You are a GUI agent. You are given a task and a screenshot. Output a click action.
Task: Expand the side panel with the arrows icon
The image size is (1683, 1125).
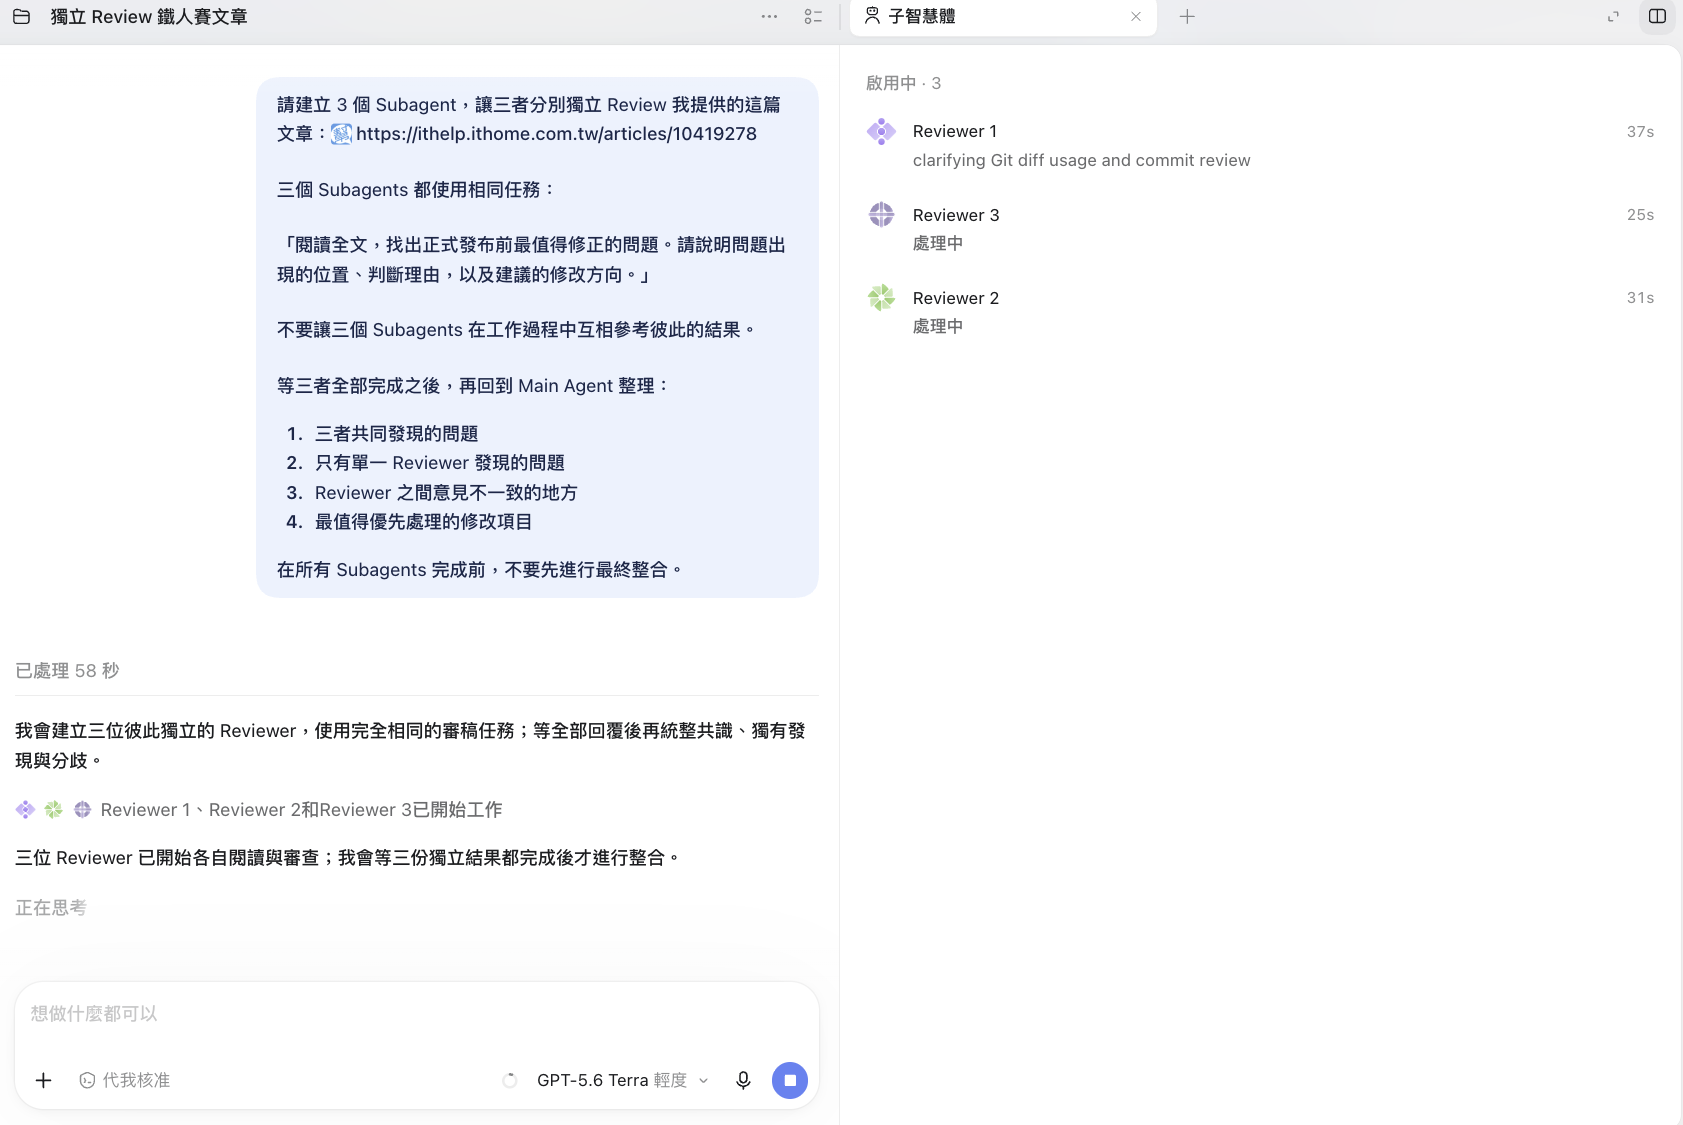pos(1613,16)
